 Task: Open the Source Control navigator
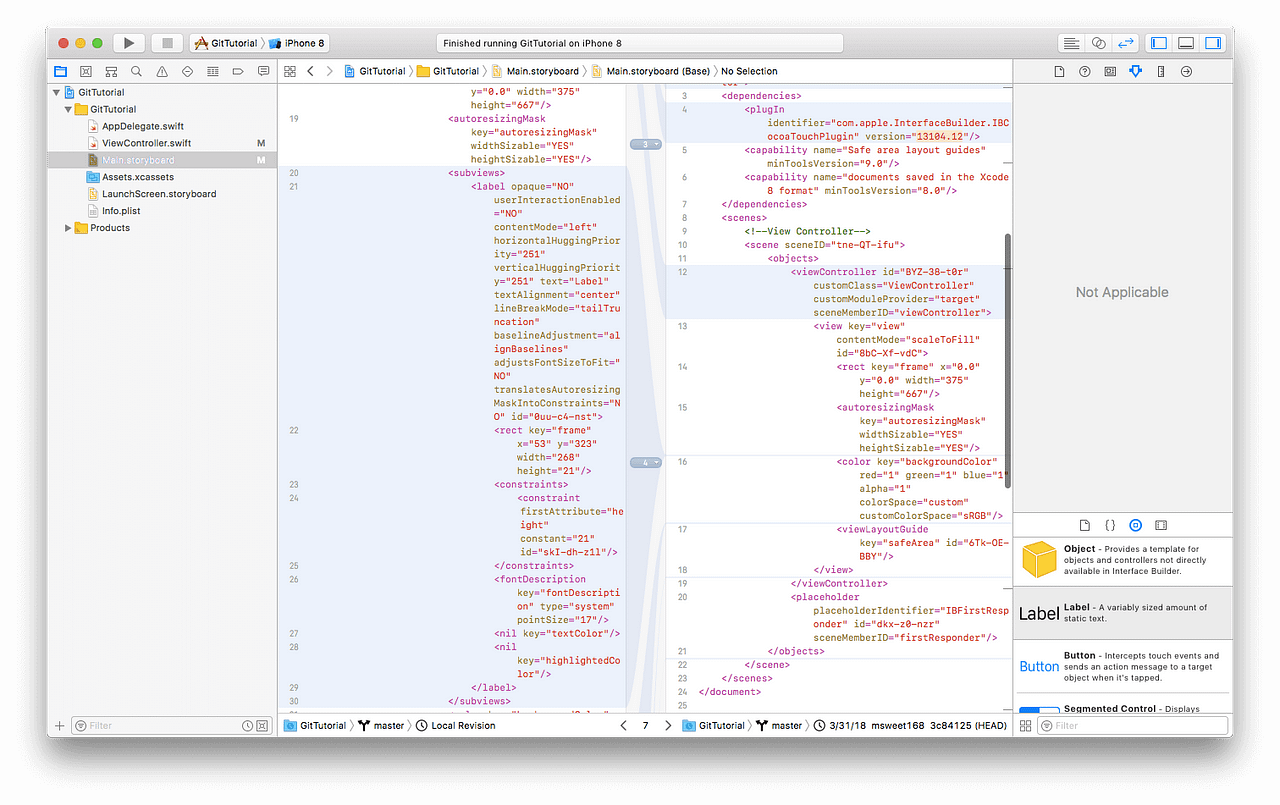click(86, 71)
